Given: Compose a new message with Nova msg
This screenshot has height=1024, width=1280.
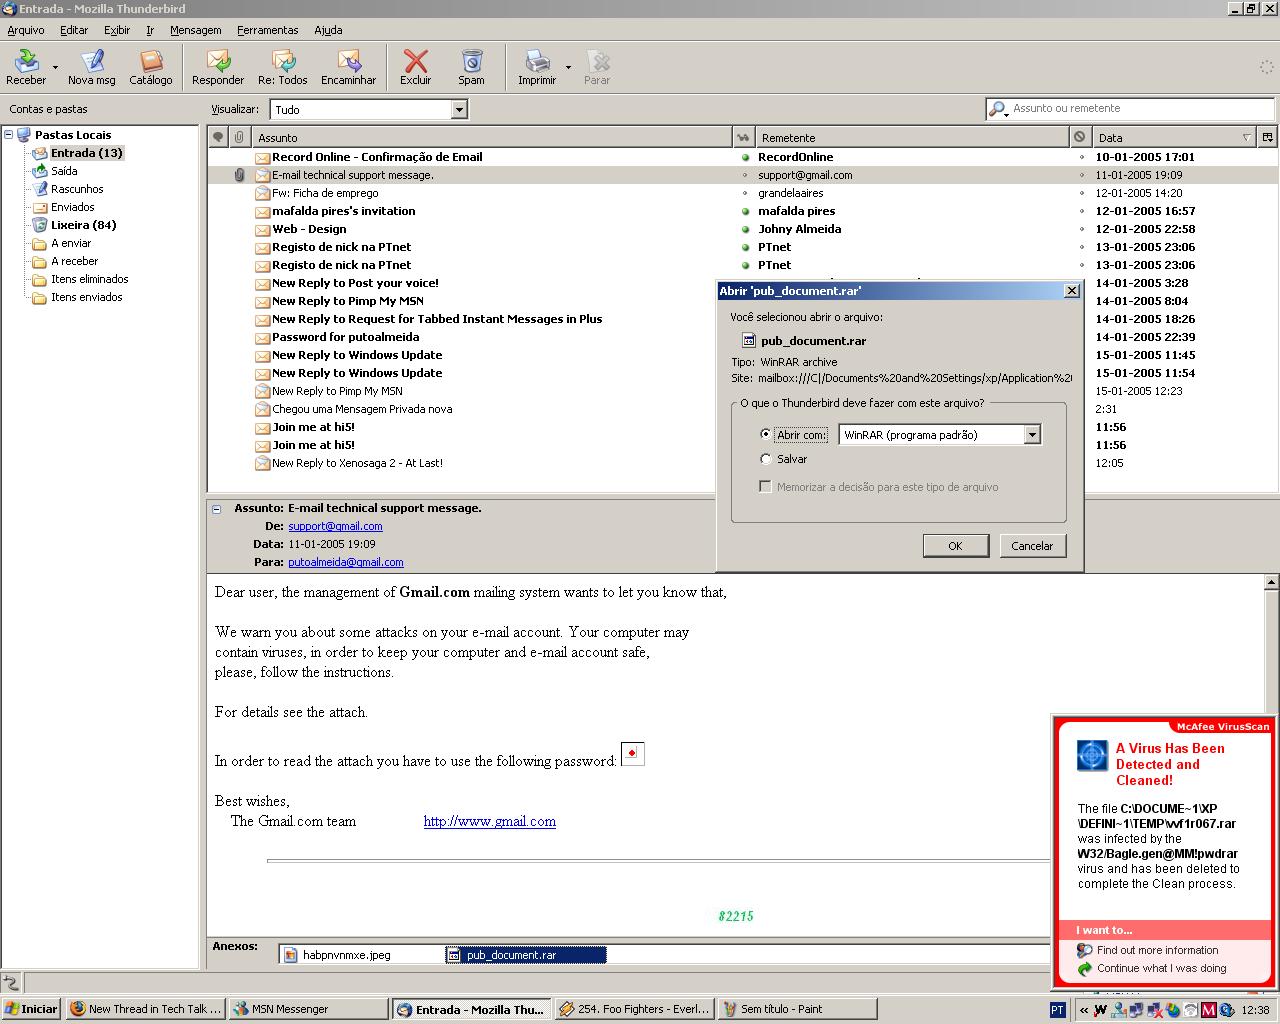Looking at the screenshot, I should point(91,67).
